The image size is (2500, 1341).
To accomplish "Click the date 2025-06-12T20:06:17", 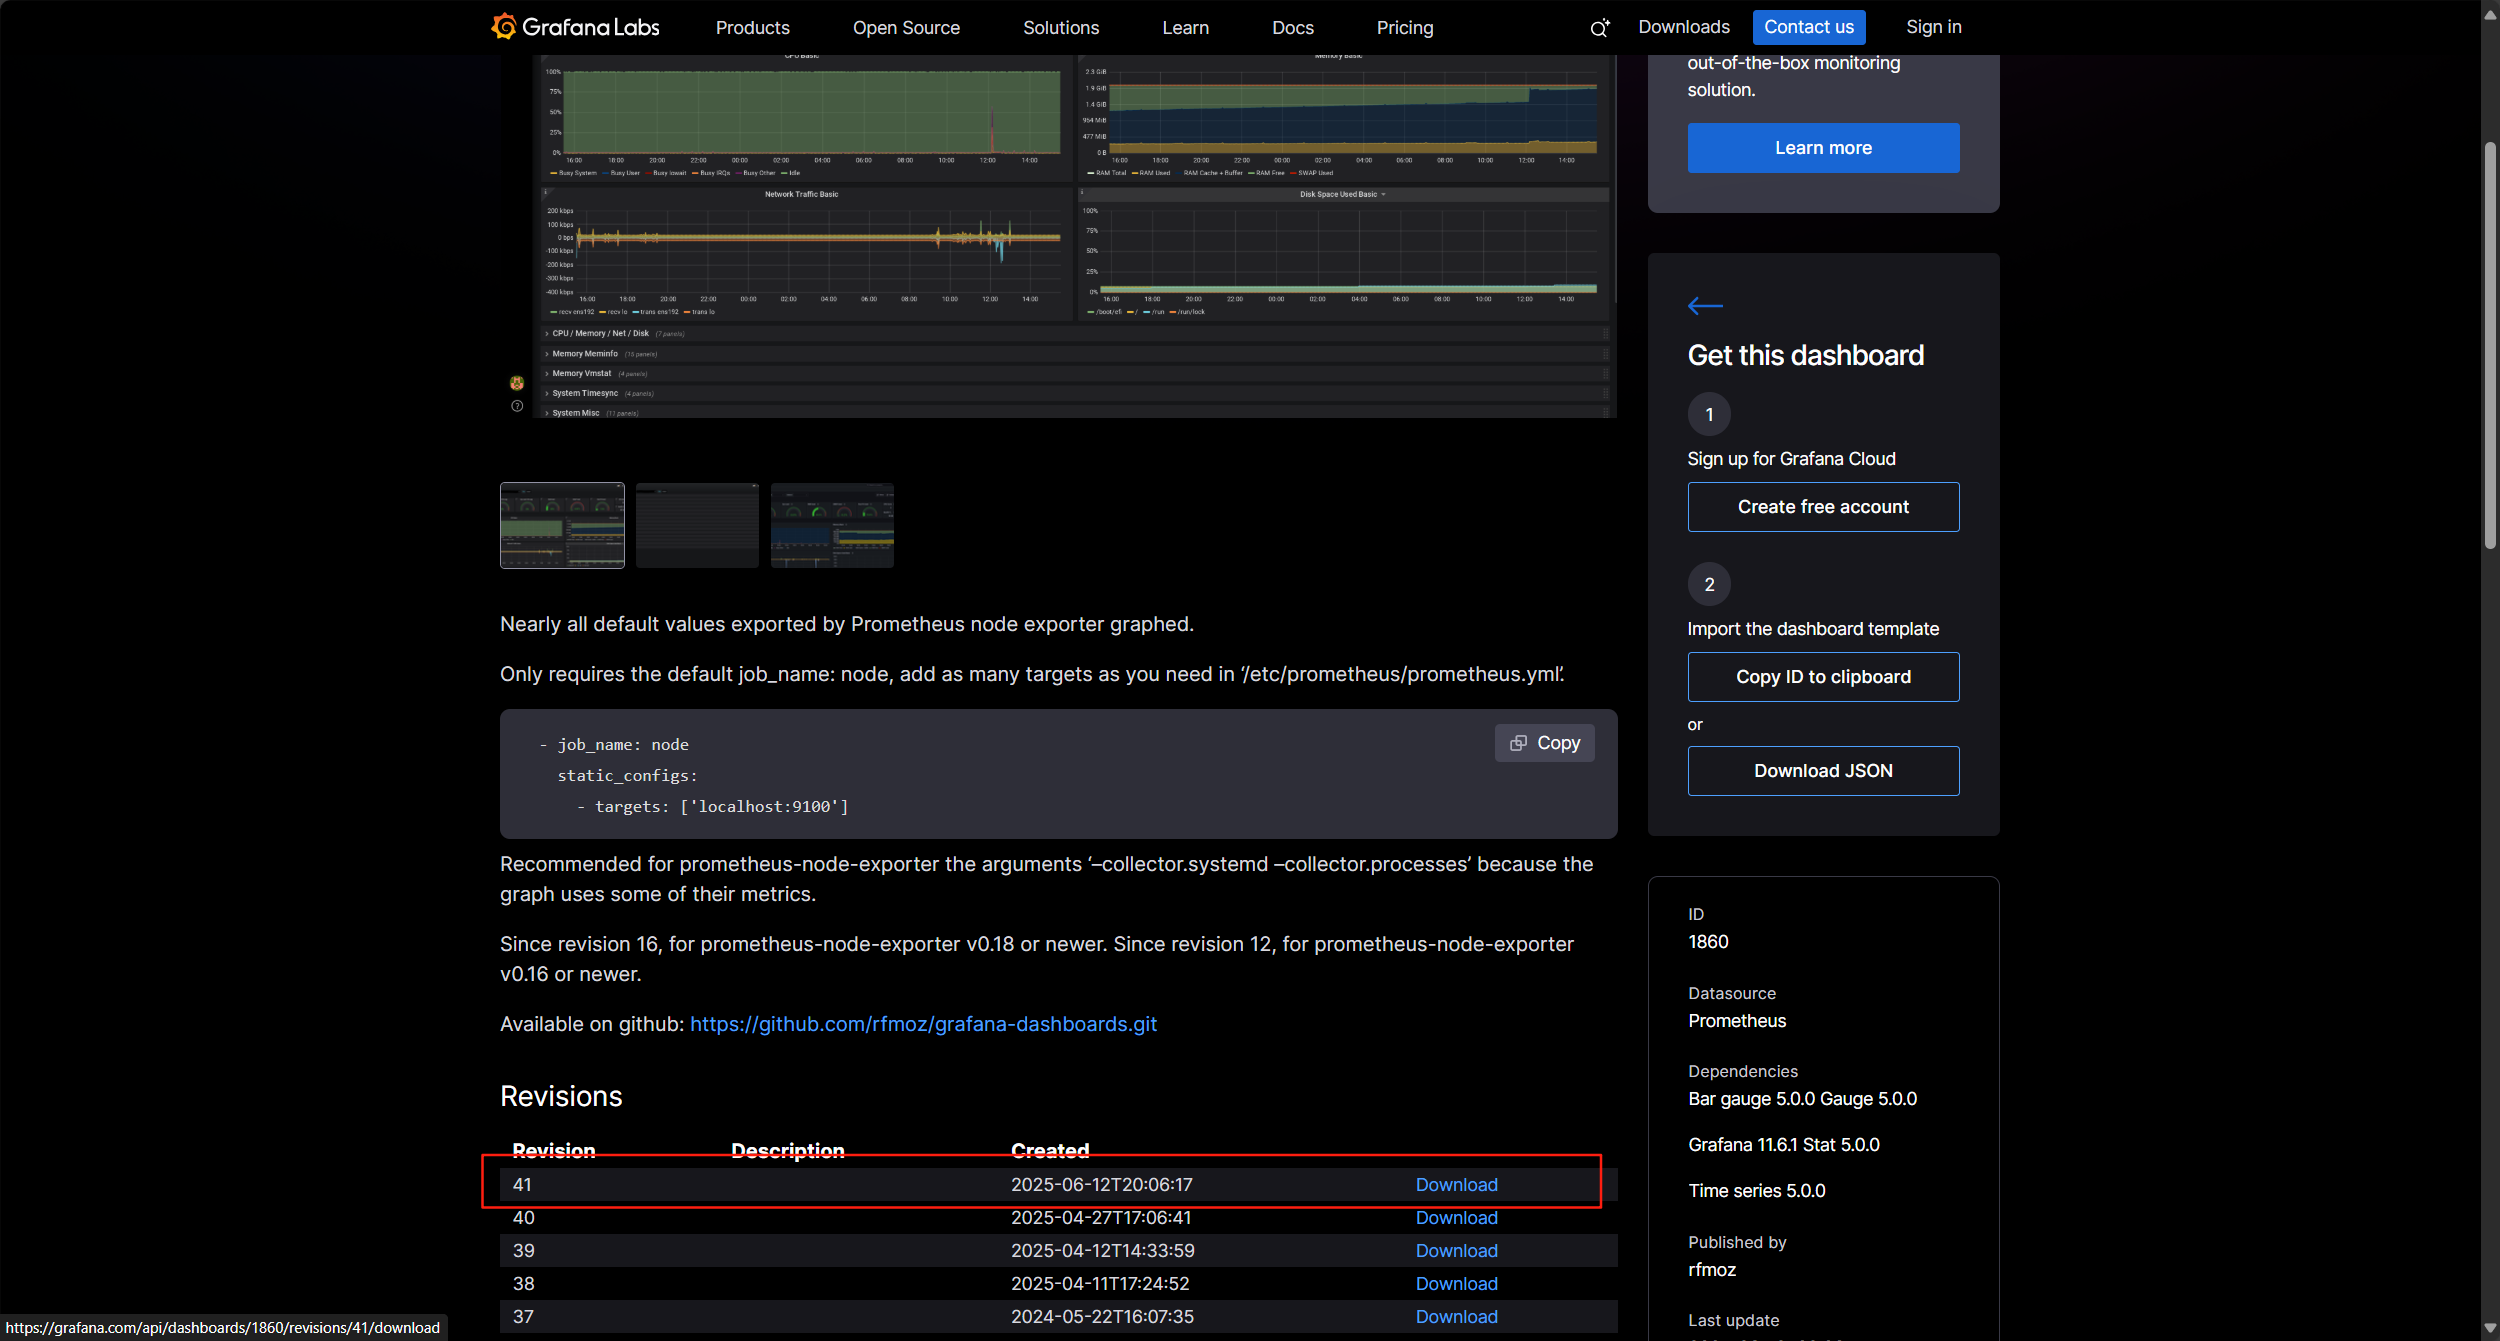I will point(1102,1185).
